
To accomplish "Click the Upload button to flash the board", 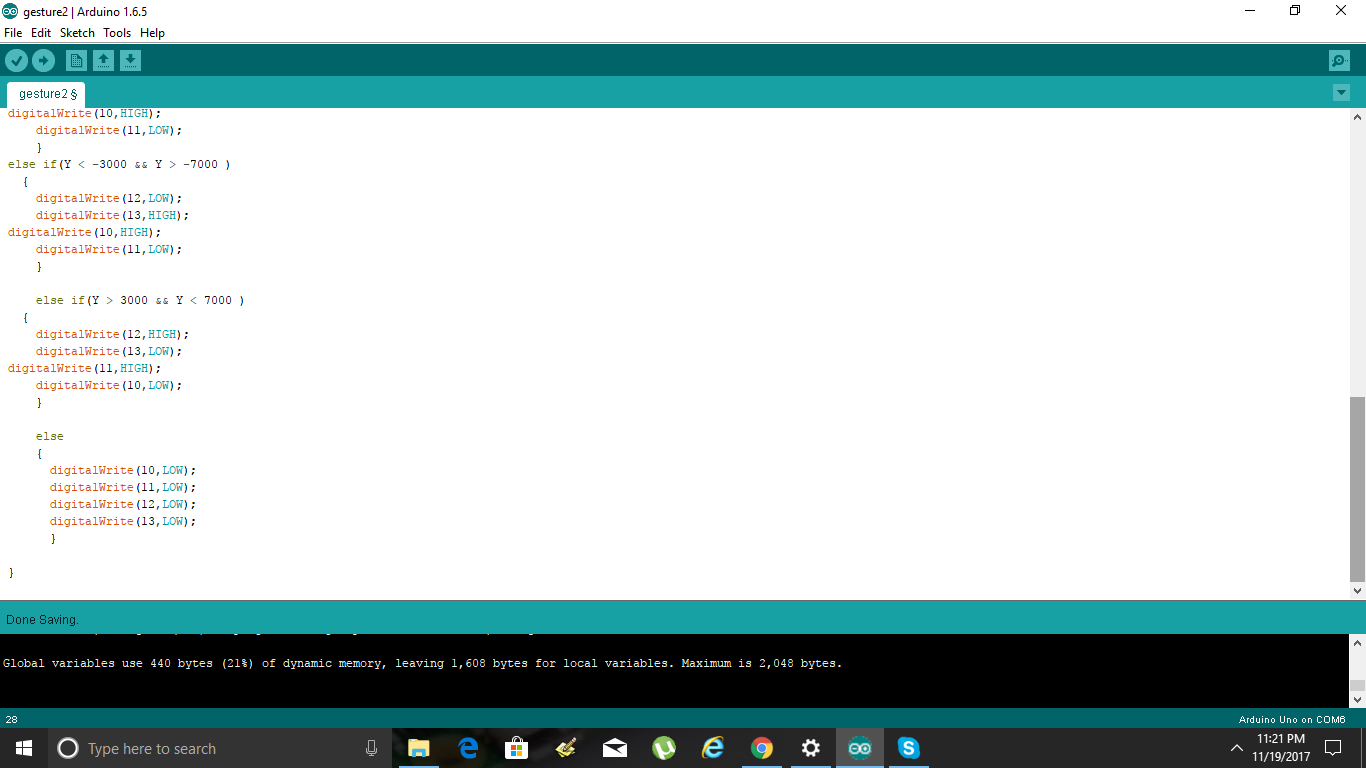I will pos(43,60).
